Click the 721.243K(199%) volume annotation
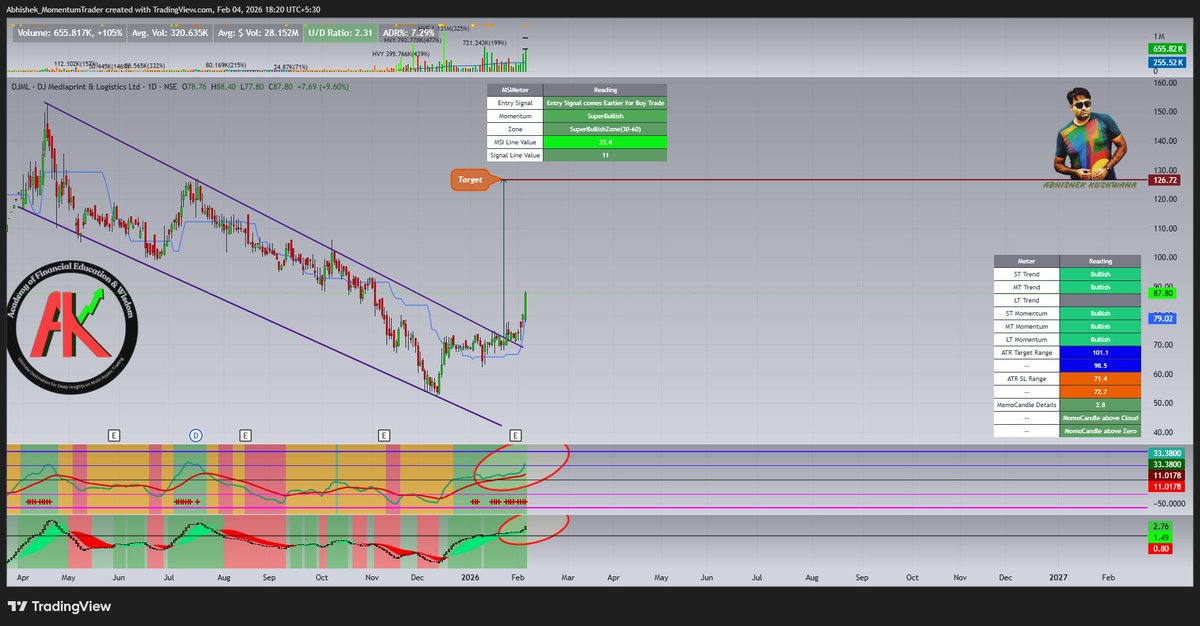This screenshot has width=1200, height=626. [487, 43]
